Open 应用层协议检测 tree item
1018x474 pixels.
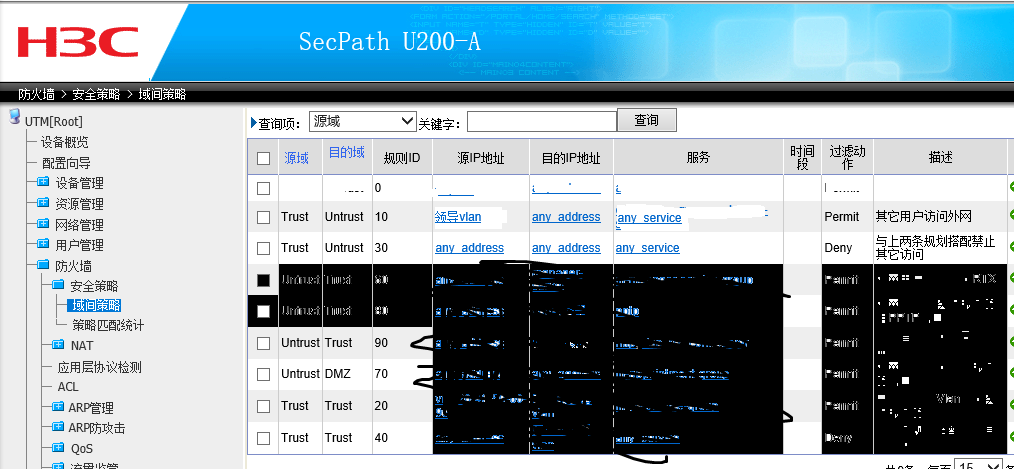point(99,367)
